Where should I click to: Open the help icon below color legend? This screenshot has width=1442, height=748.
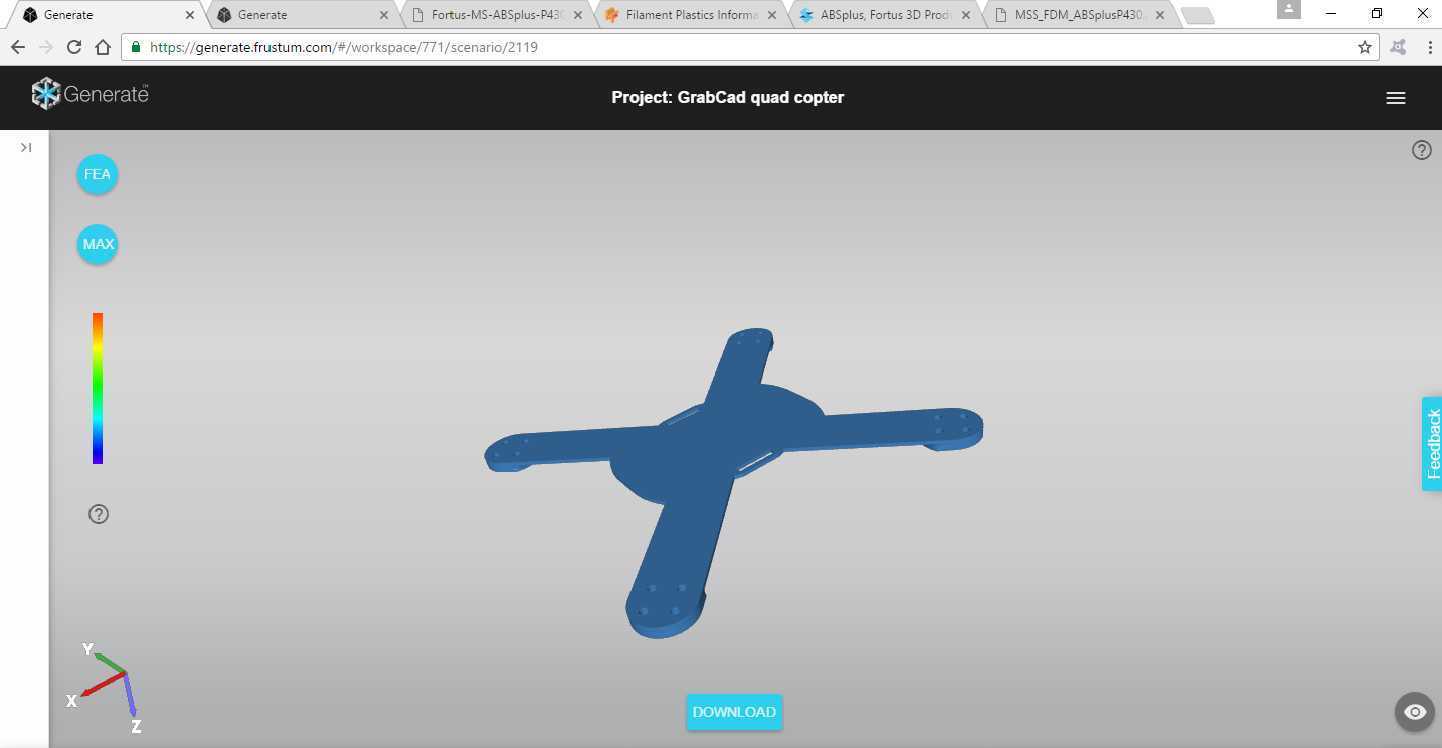(x=98, y=514)
